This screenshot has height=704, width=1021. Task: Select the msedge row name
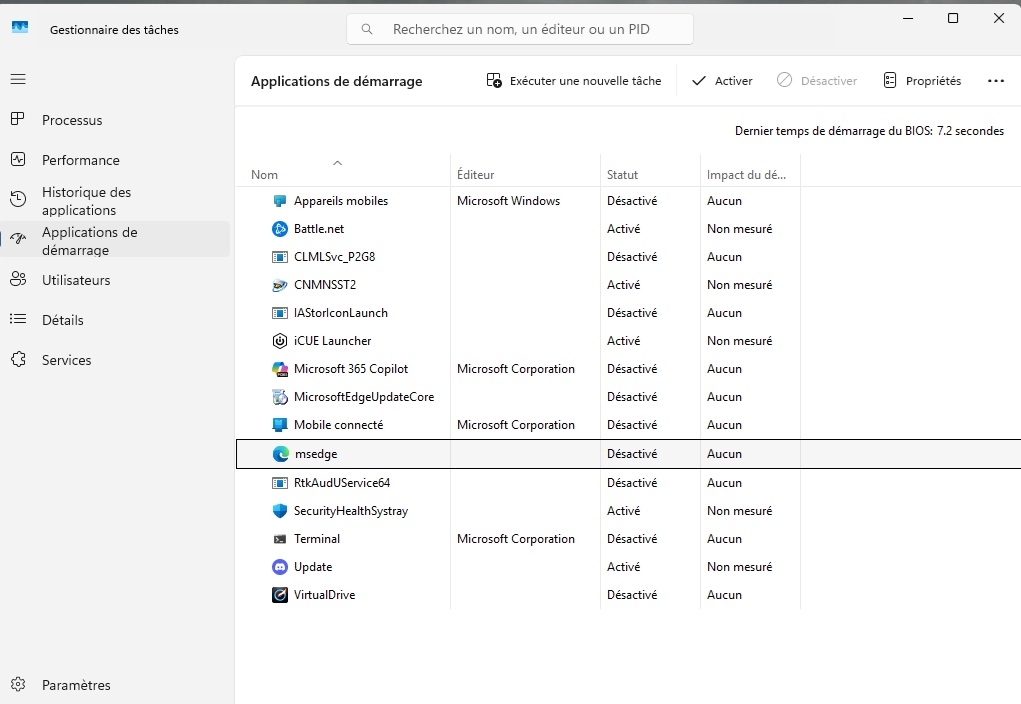click(316, 454)
